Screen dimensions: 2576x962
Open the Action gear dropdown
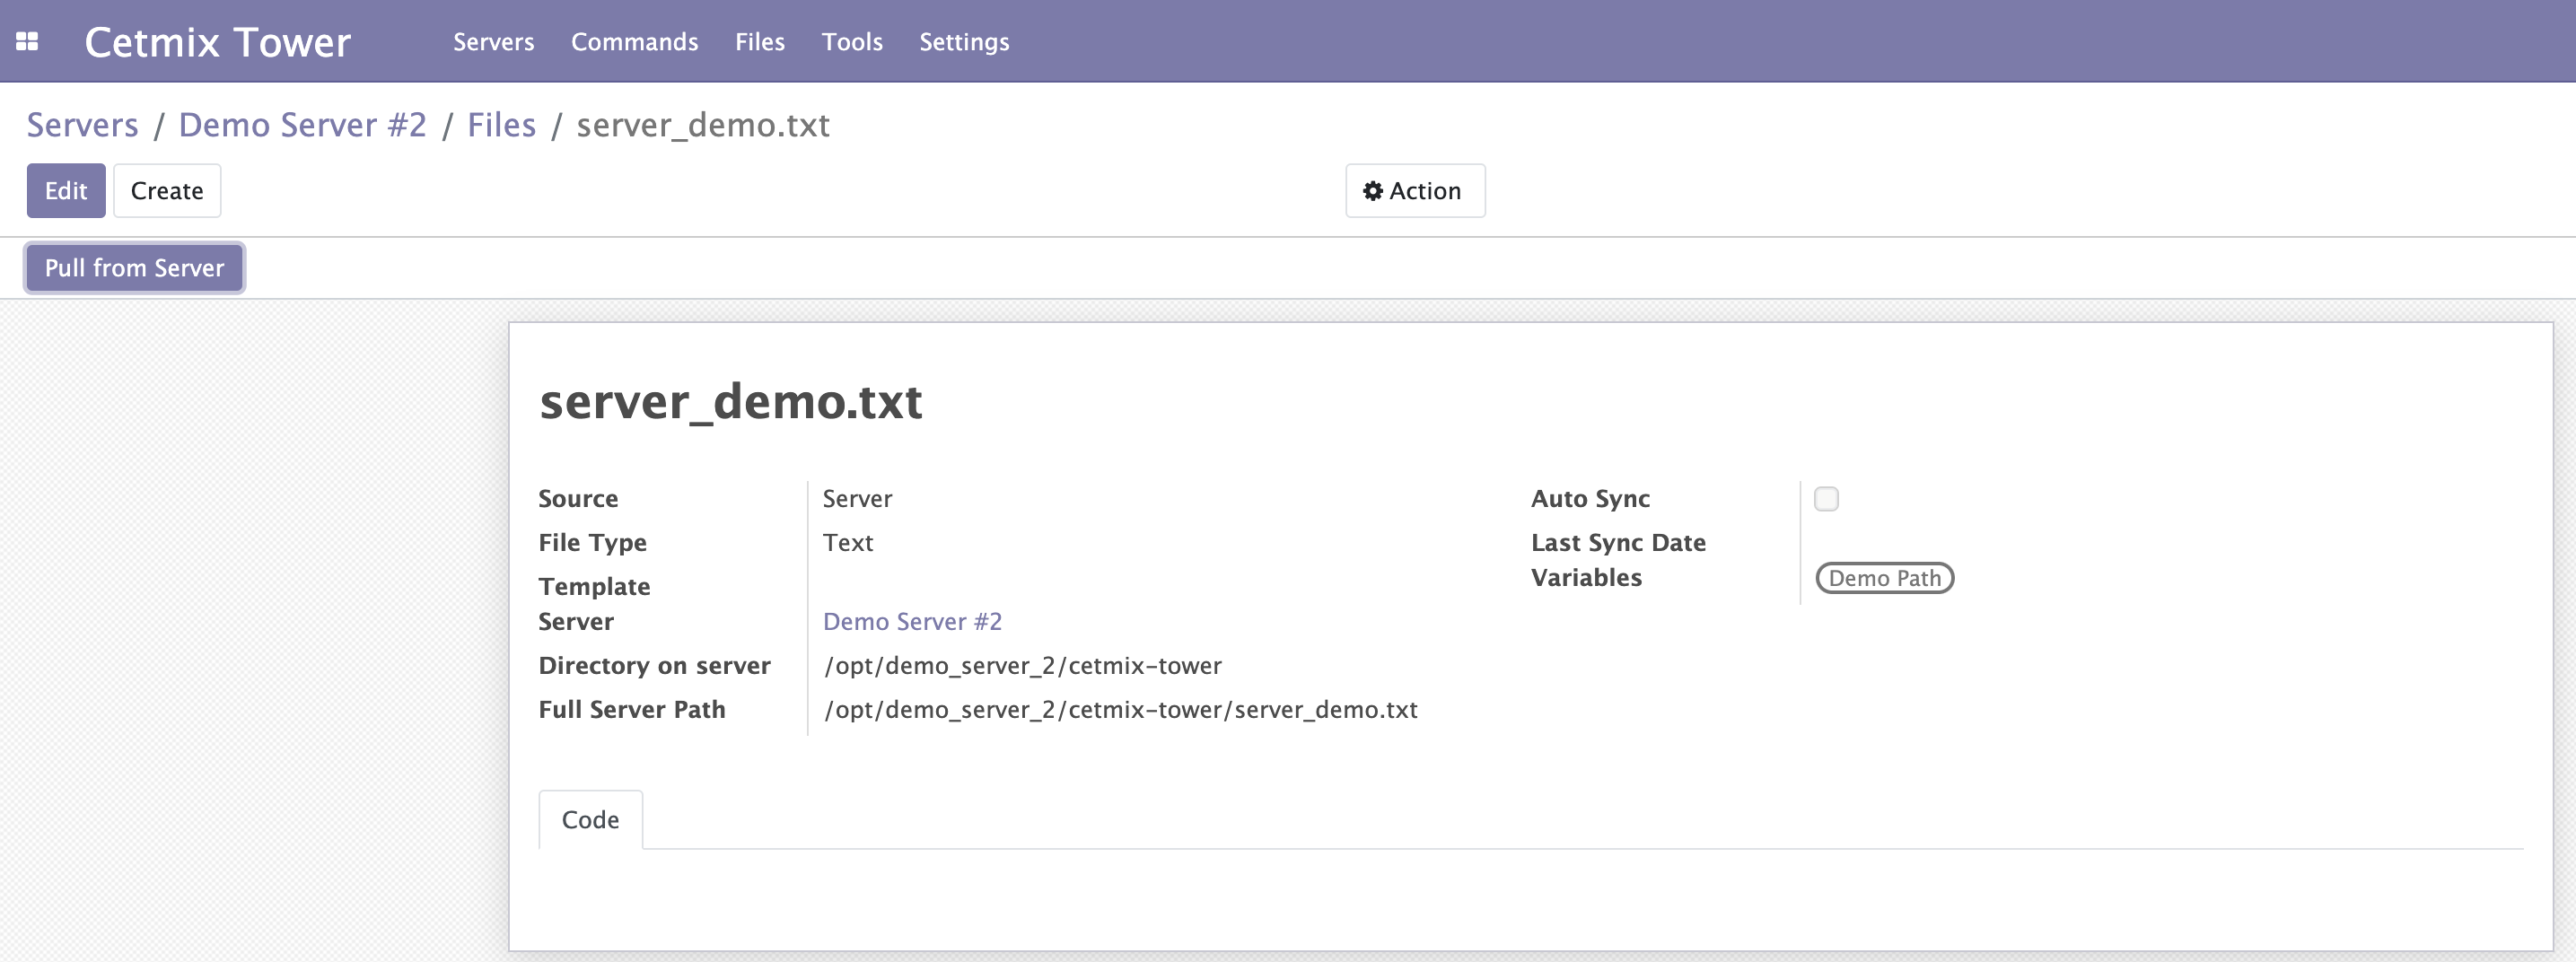click(x=1414, y=191)
